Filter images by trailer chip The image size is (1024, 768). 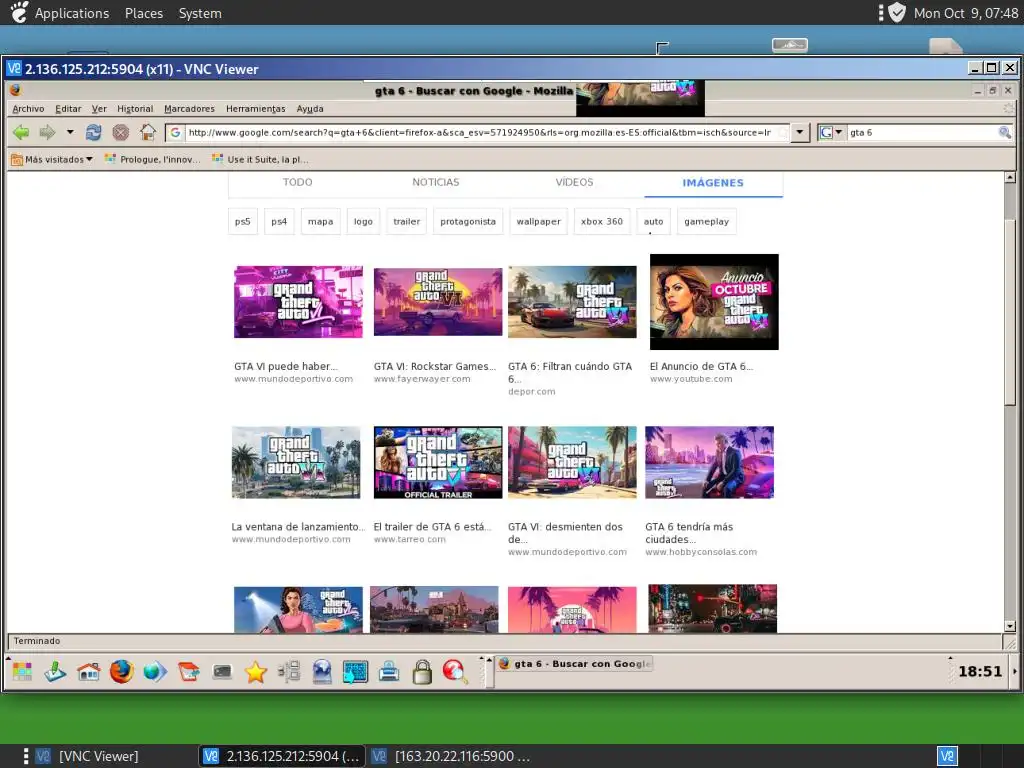(x=406, y=221)
